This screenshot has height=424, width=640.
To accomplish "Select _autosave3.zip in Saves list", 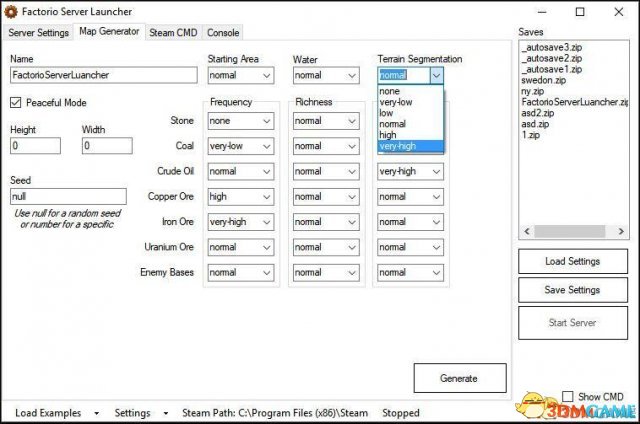I will pos(552,47).
